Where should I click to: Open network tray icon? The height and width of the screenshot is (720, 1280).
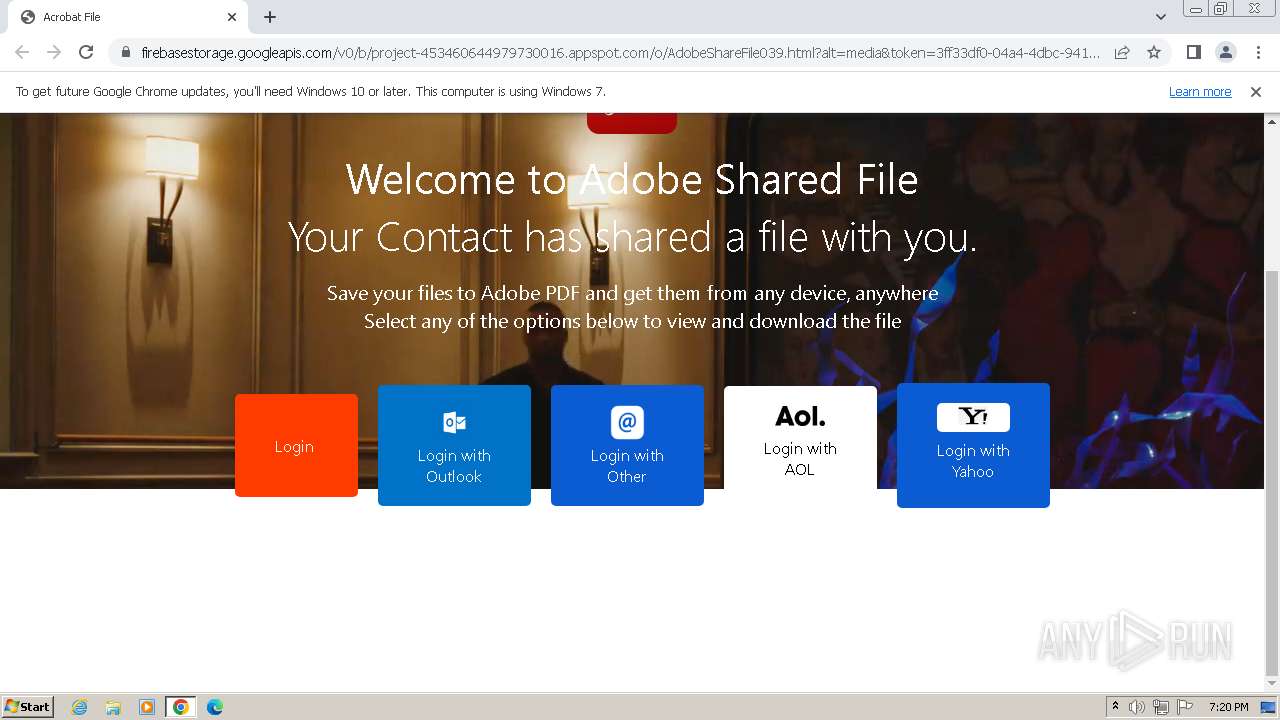(1161, 707)
